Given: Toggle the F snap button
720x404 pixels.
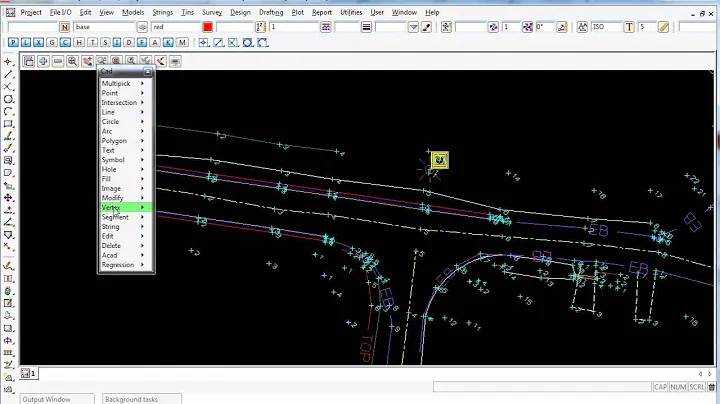Looking at the screenshot, I should pyautogui.click(x=141, y=43).
